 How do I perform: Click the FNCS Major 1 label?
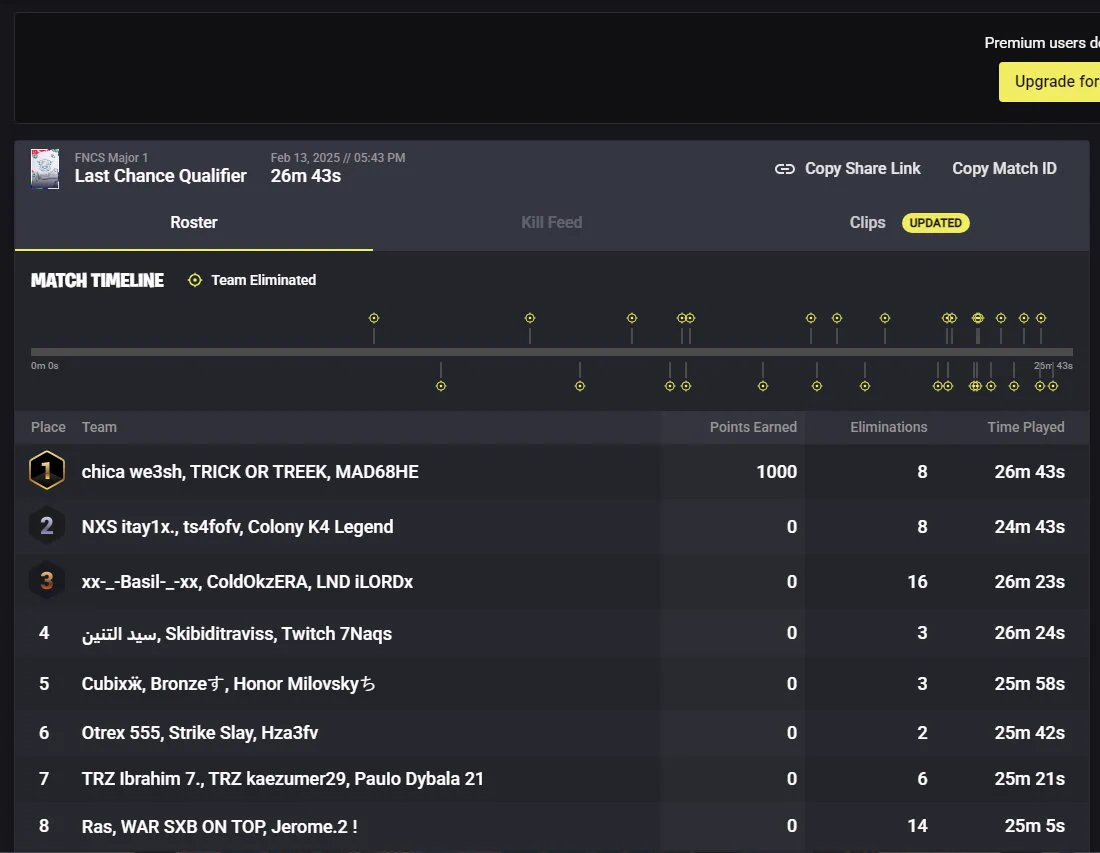coord(112,158)
